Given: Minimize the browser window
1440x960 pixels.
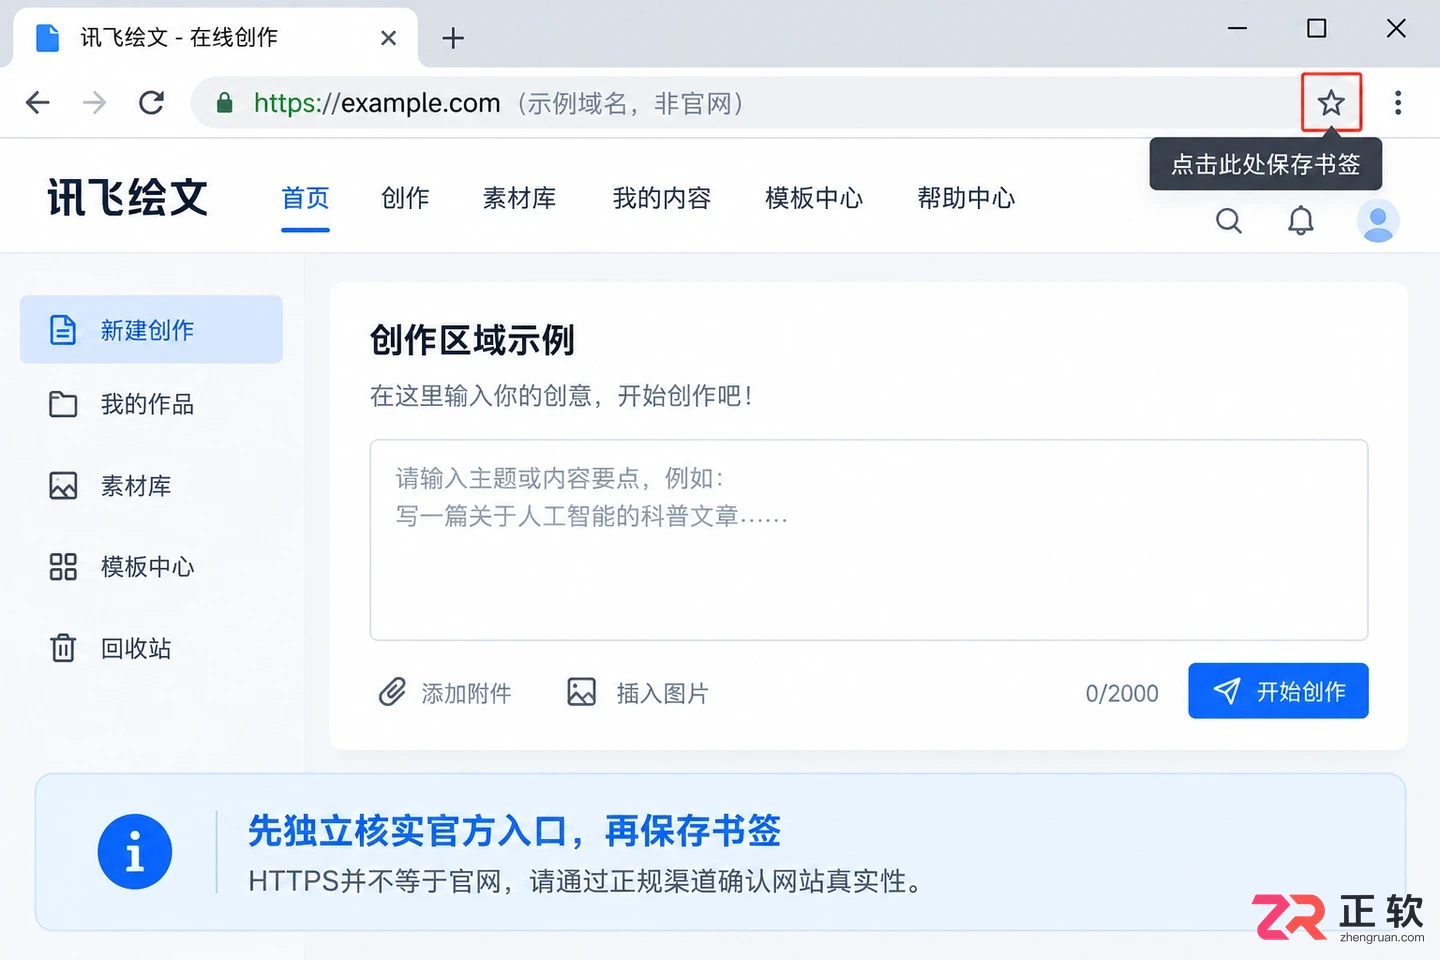Looking at the screenshot, I should coord(1237,28).
